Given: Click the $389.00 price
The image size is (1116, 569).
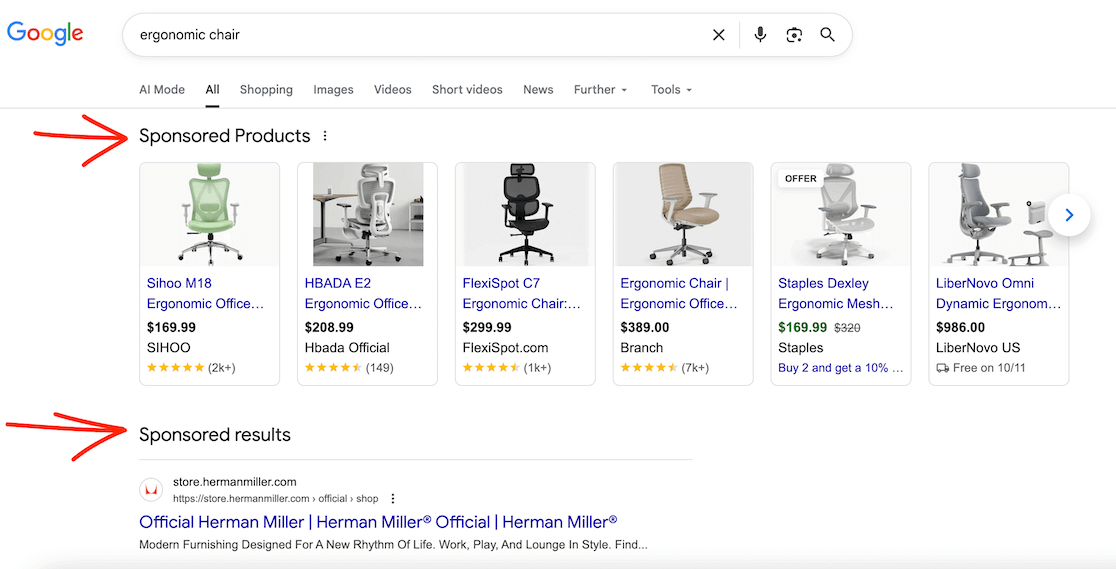Looking at the screenshot, I should point(645,328).
